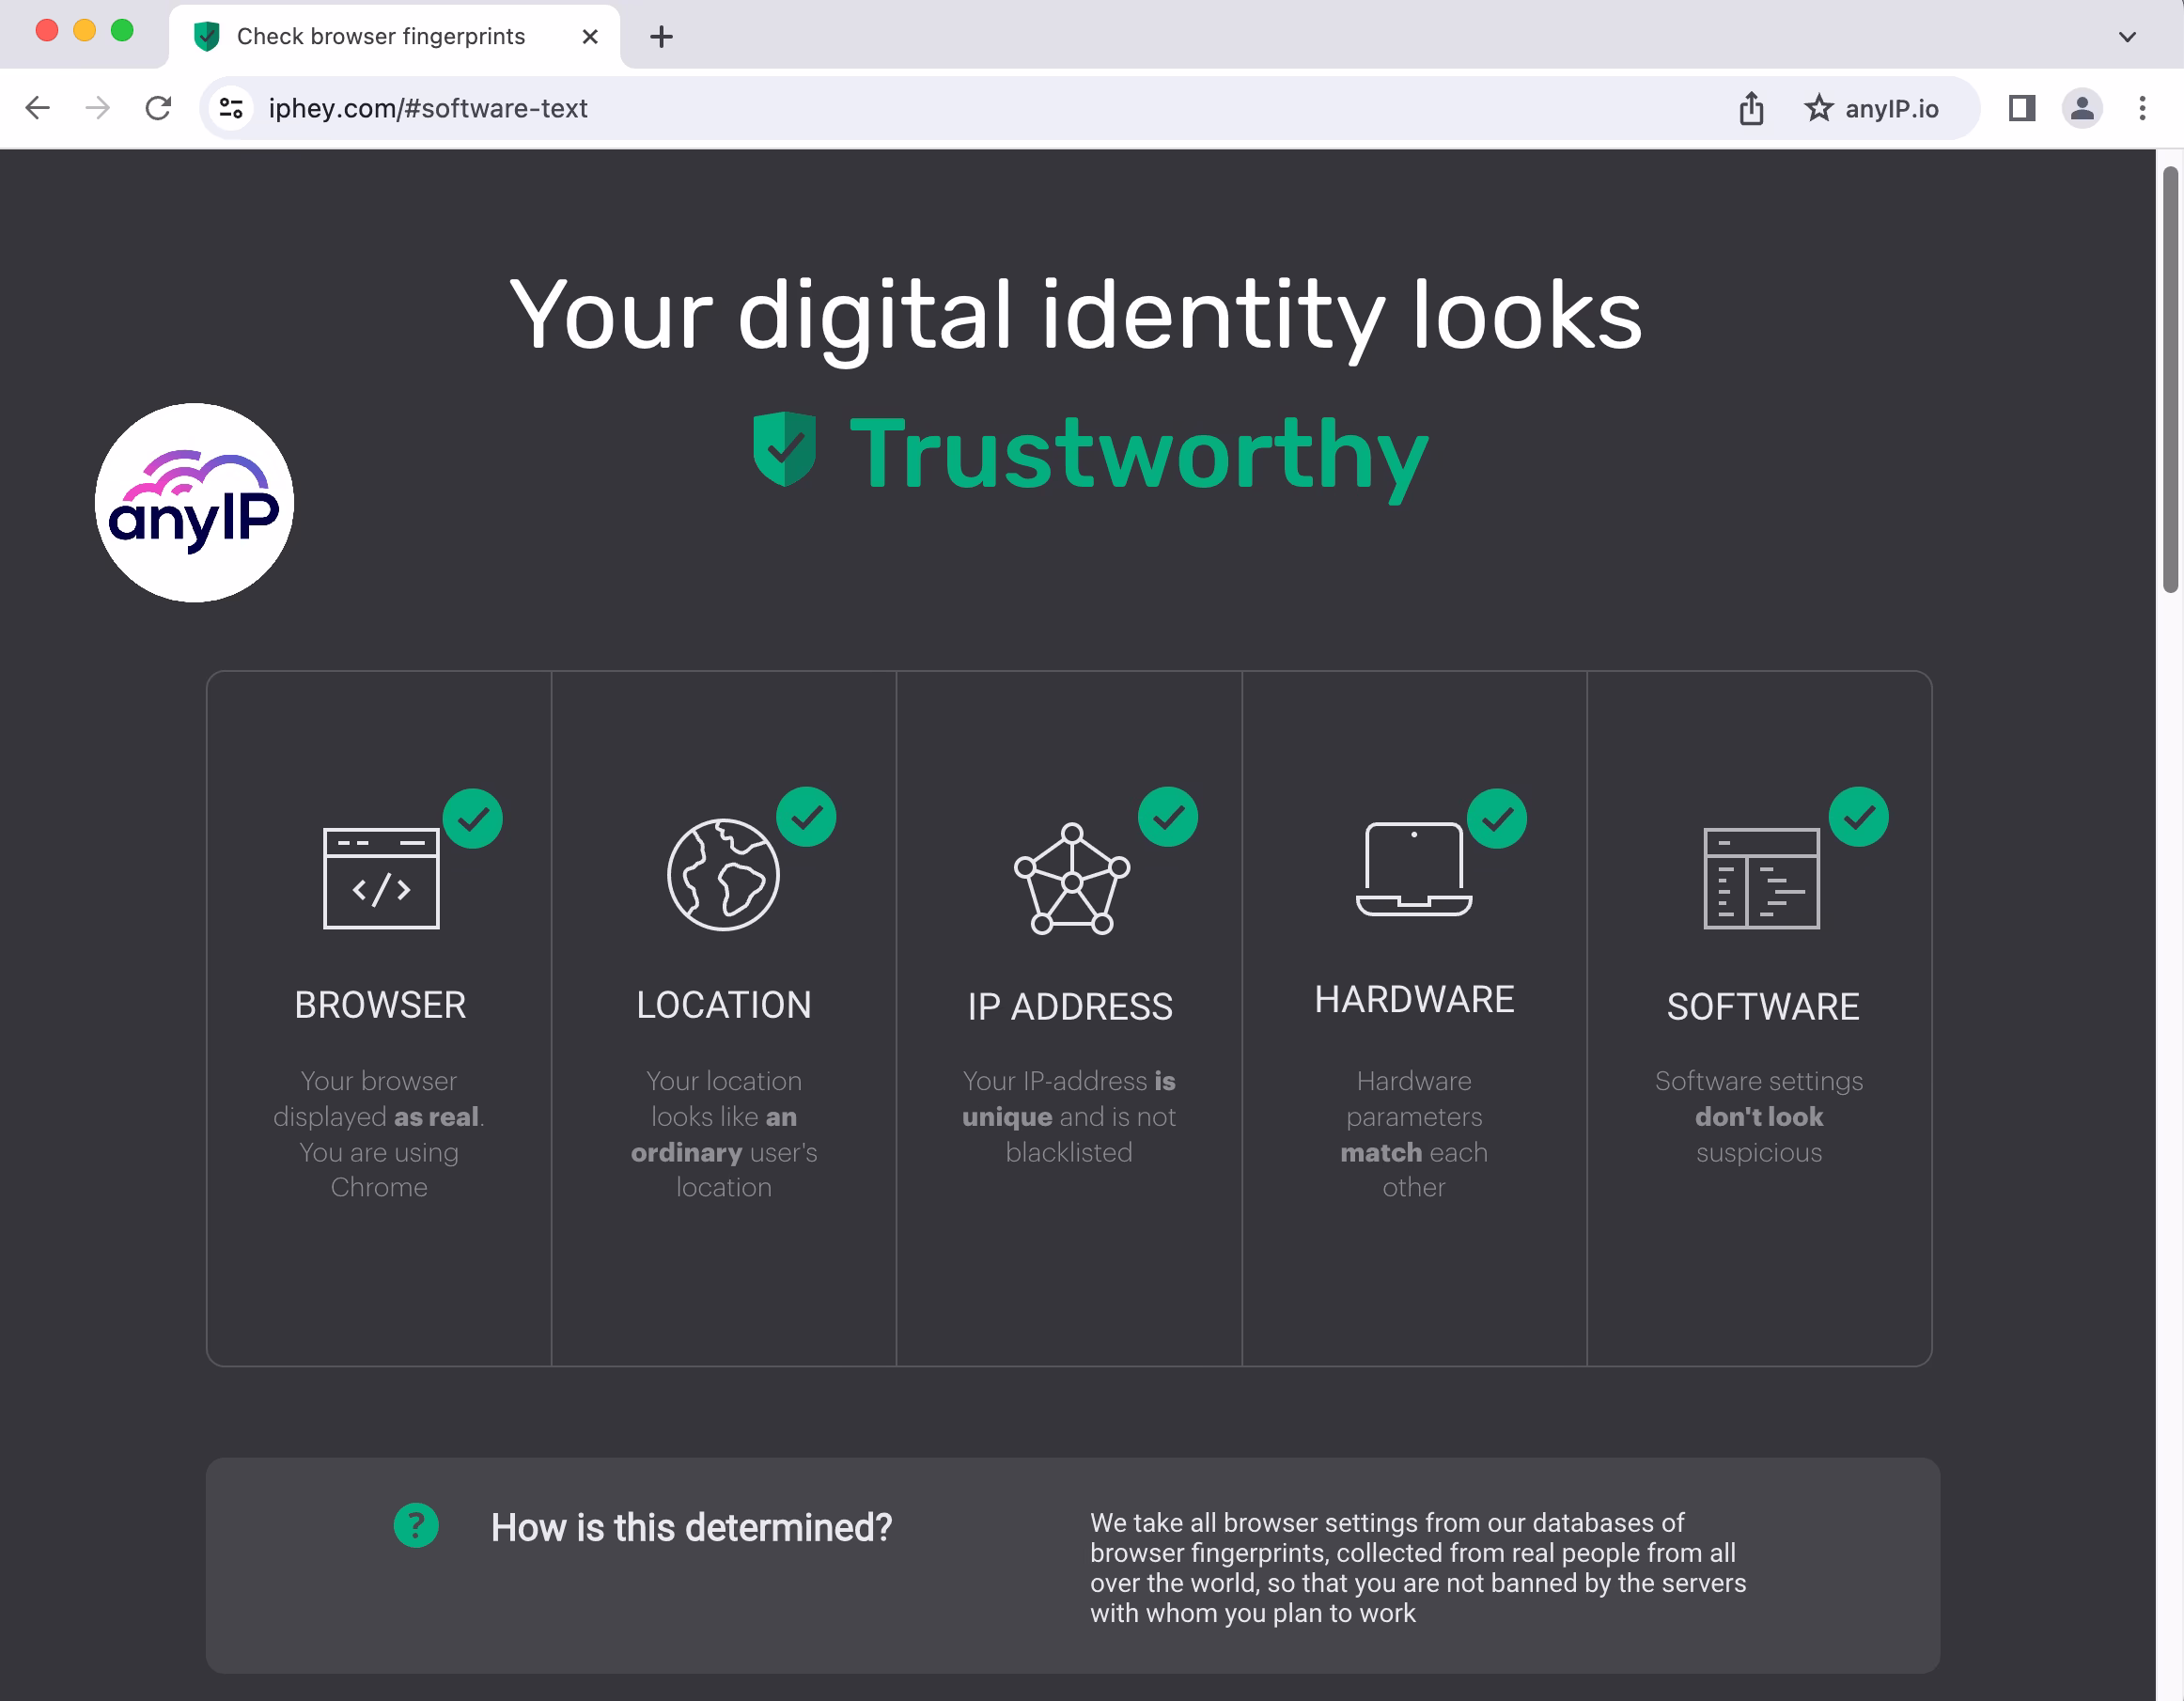Open the tab search chevron at top right
The height and width of the screenshot is (1701, 2184).
2126,36
